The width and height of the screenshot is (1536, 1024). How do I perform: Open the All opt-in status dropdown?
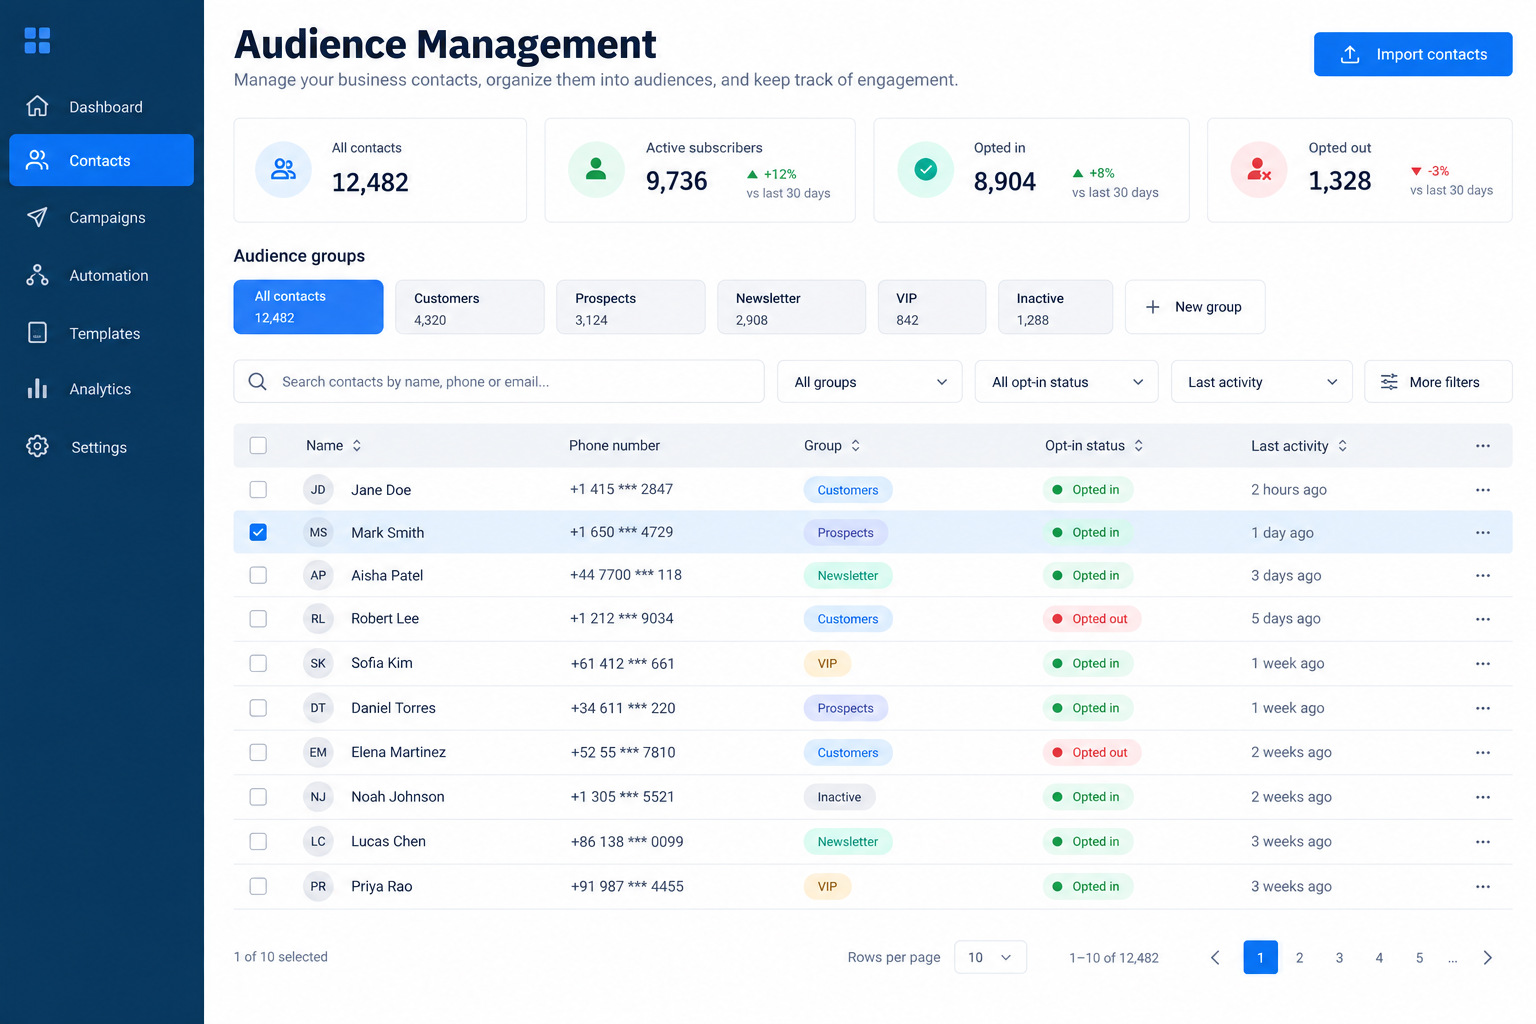point(1066,382)
